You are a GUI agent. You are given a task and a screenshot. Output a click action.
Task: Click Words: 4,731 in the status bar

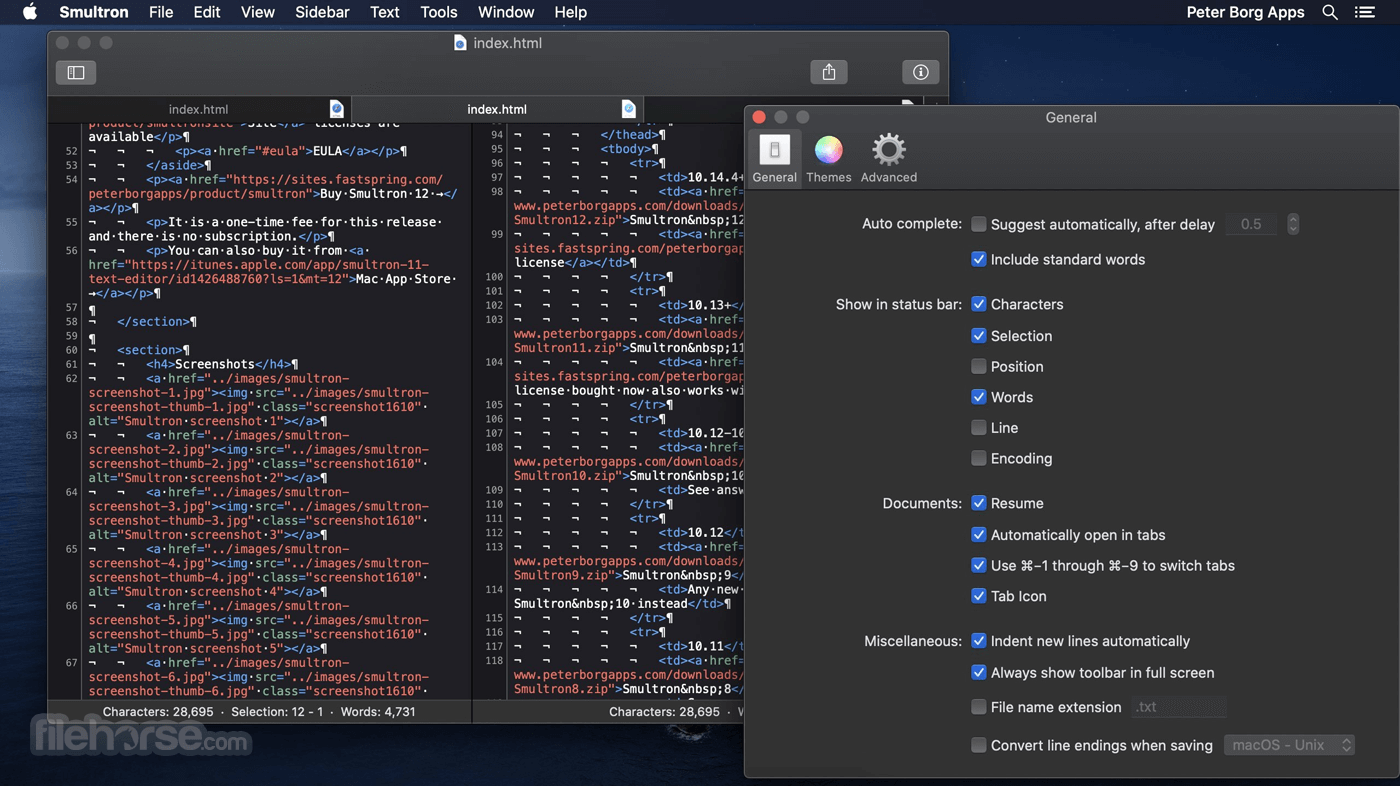point(376,712)
